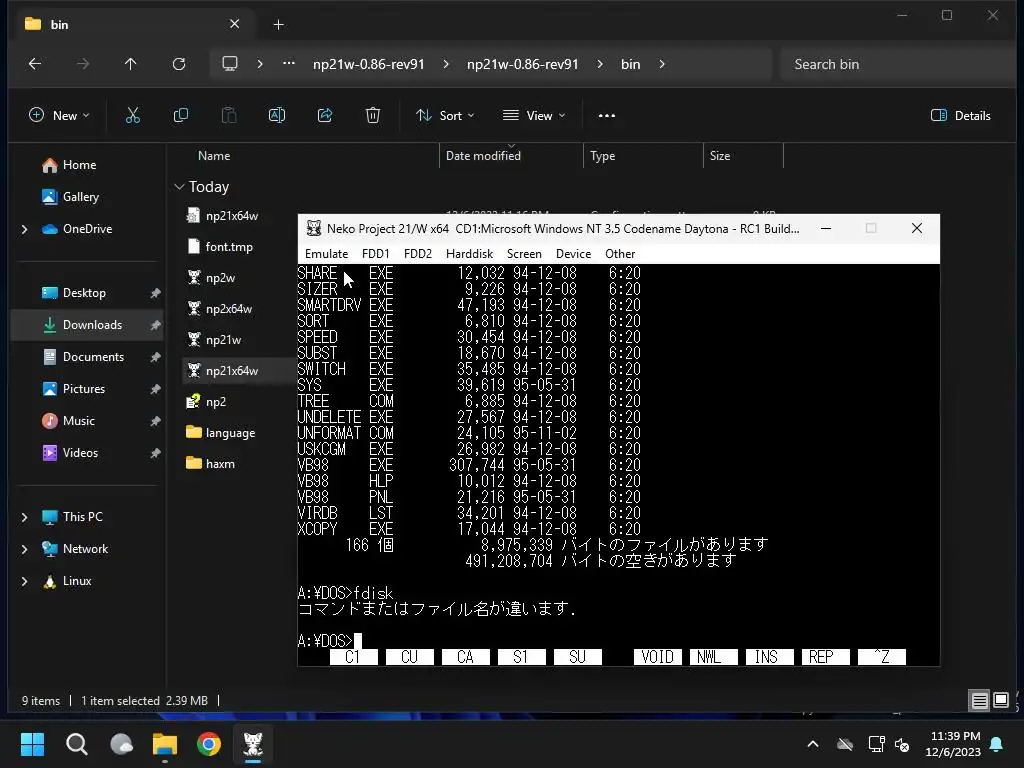Add a new Explorer tab
This screenshot has height=768, width=1024.
[278, 25]
